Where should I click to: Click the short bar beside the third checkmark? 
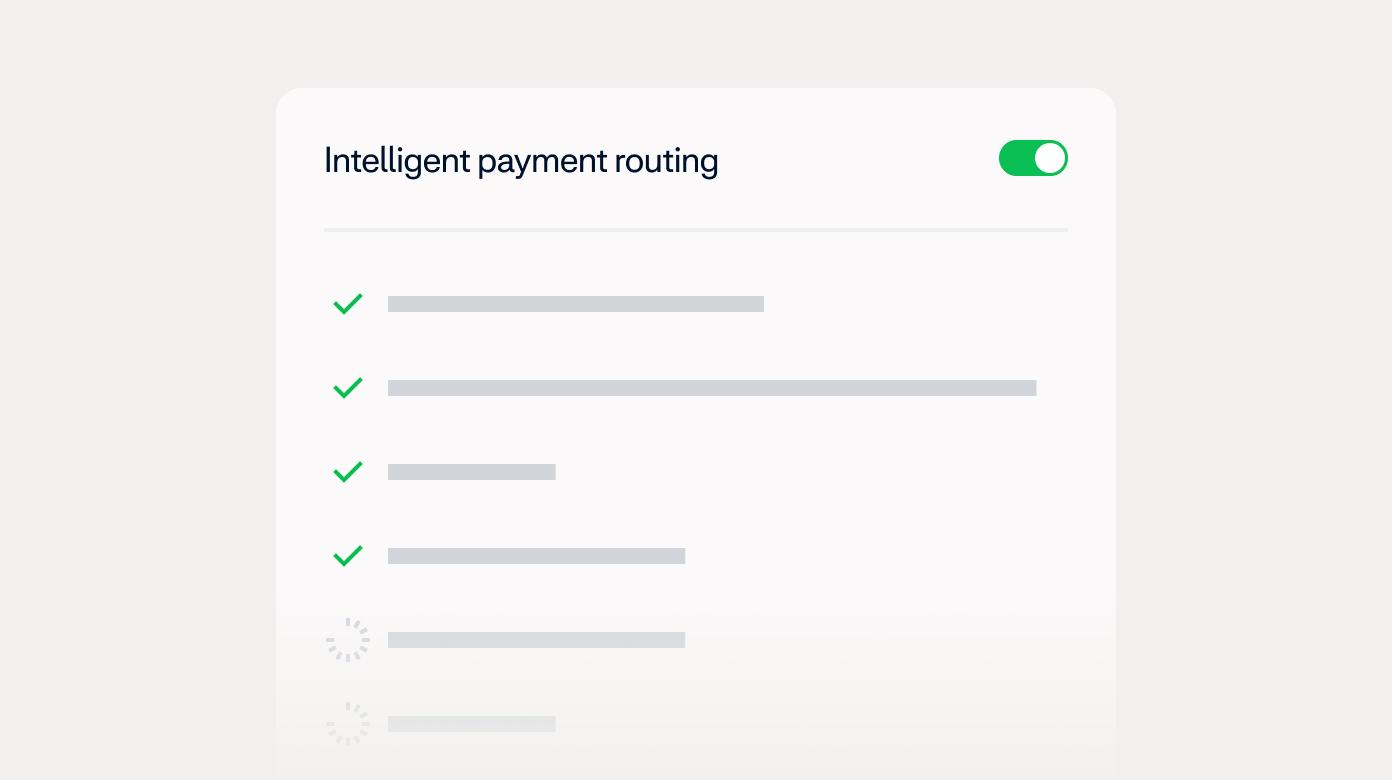(471, 472)
